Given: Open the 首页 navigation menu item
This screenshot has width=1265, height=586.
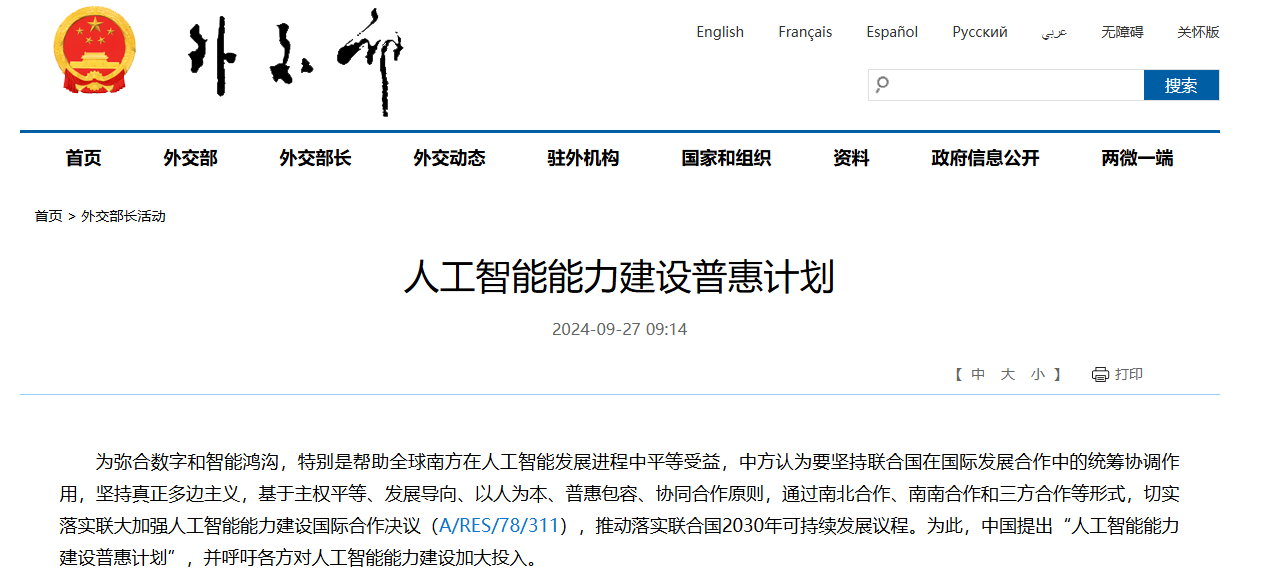Looking at the screenshot, I should (x=83, y=158).
